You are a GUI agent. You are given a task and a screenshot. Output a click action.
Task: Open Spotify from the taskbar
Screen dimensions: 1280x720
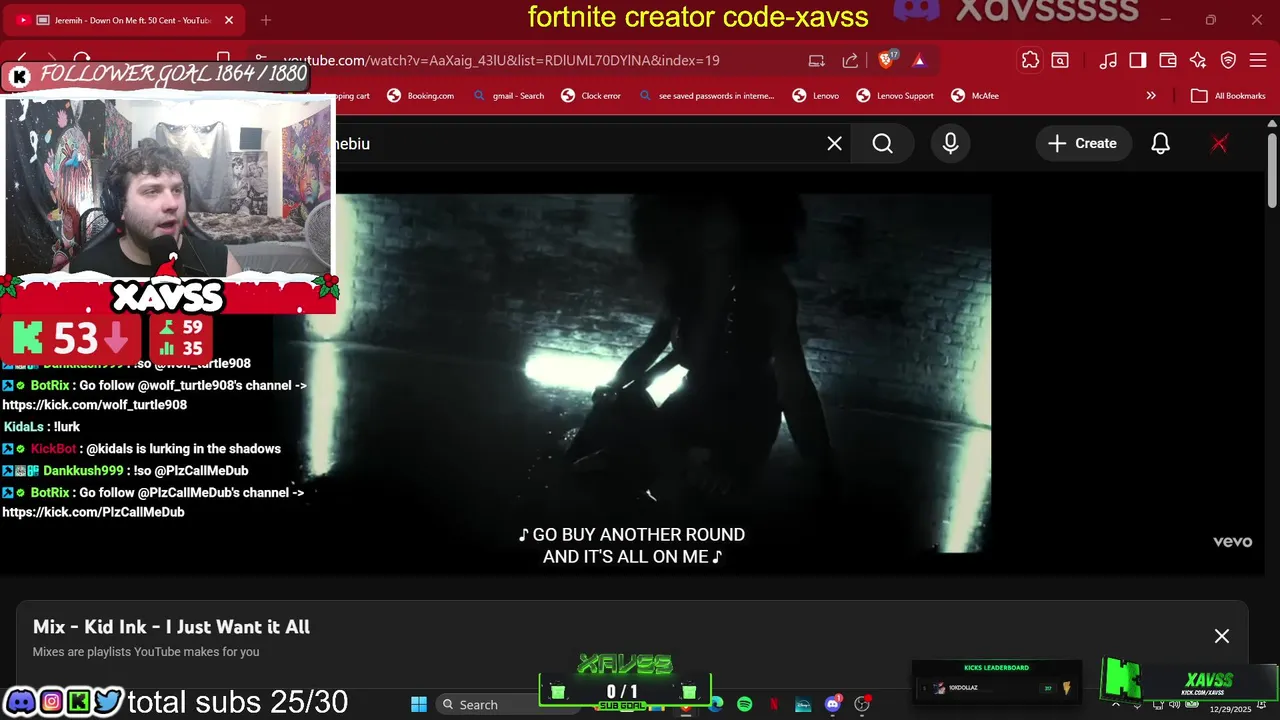(x=745, y=704)
